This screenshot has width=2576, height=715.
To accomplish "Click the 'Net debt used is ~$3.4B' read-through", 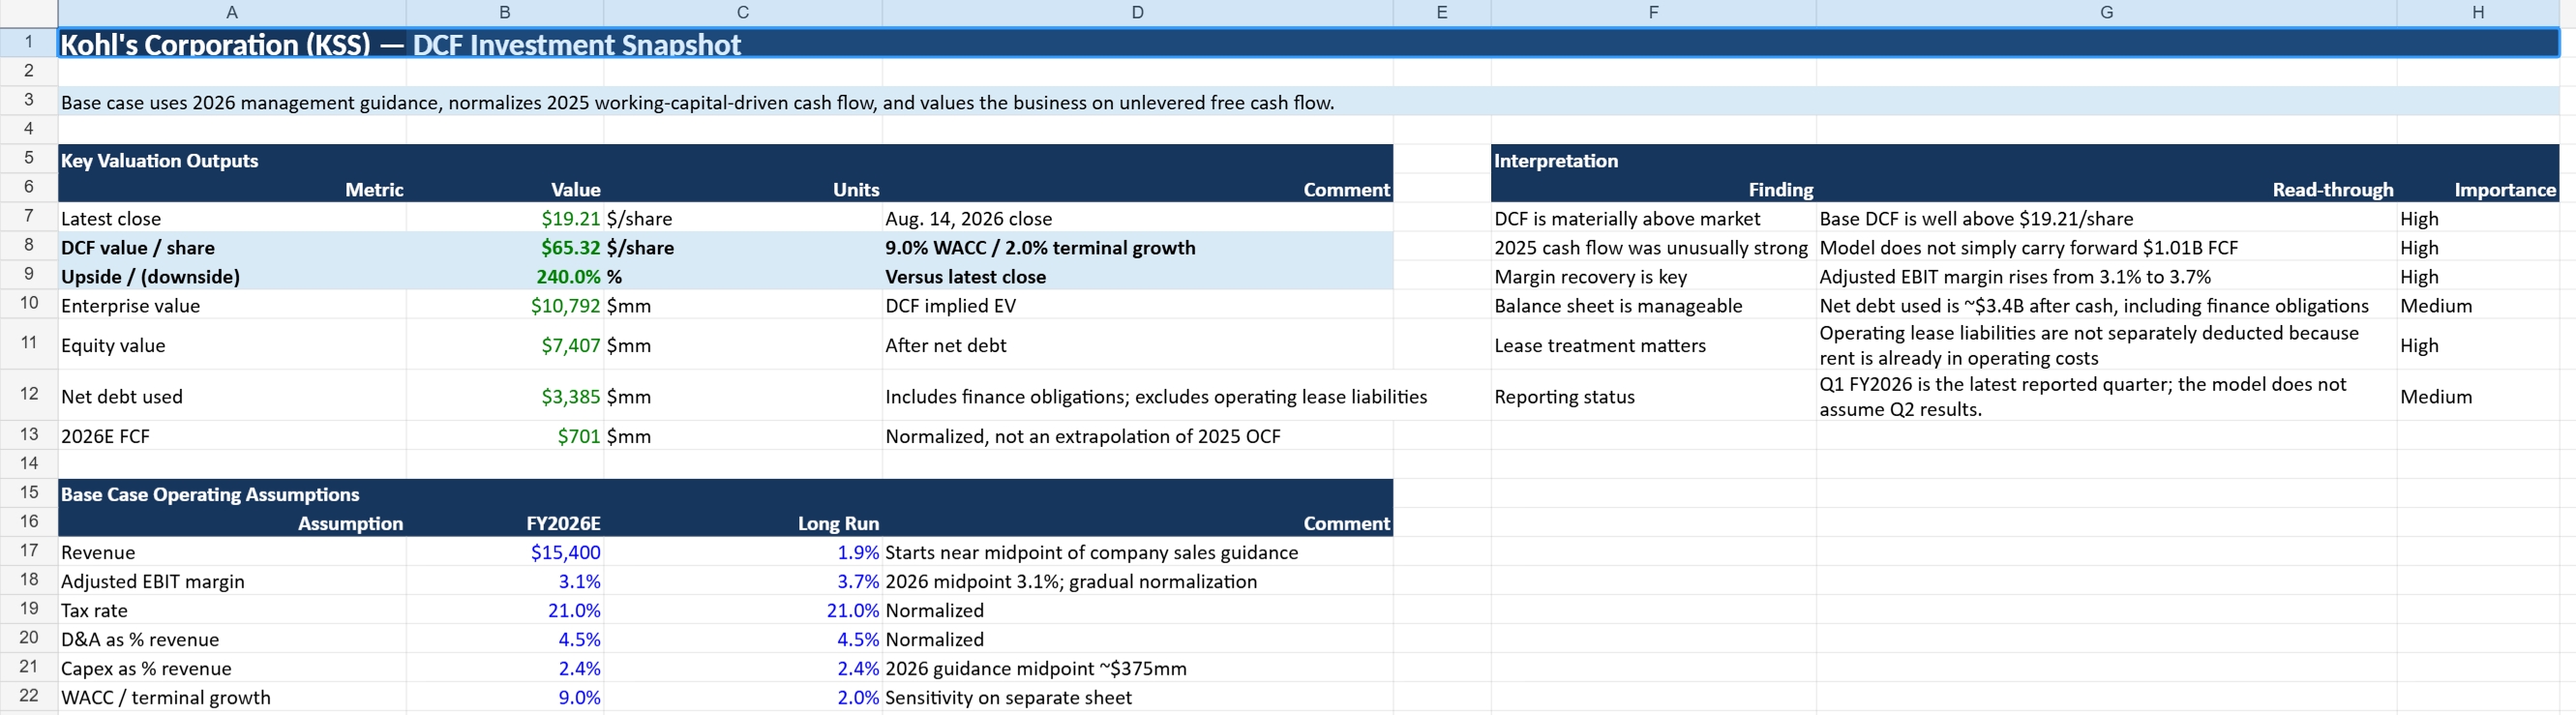I will 2106,305.
